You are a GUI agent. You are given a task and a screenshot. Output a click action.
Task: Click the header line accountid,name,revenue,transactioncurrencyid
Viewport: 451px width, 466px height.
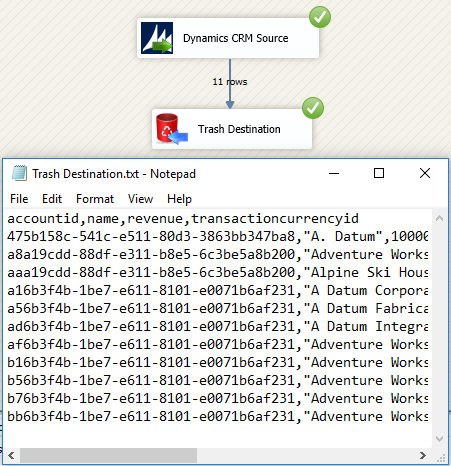pos(183,219)
